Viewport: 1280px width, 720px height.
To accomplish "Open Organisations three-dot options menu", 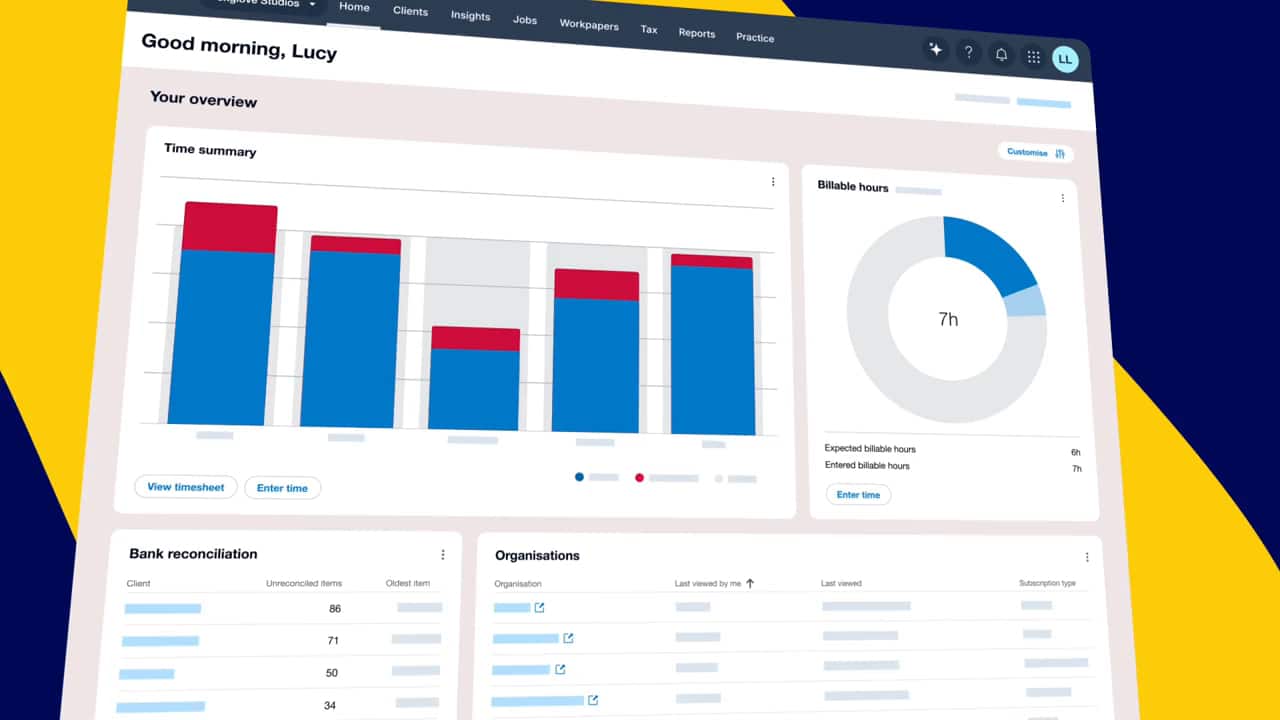I will click(1087, 557).
